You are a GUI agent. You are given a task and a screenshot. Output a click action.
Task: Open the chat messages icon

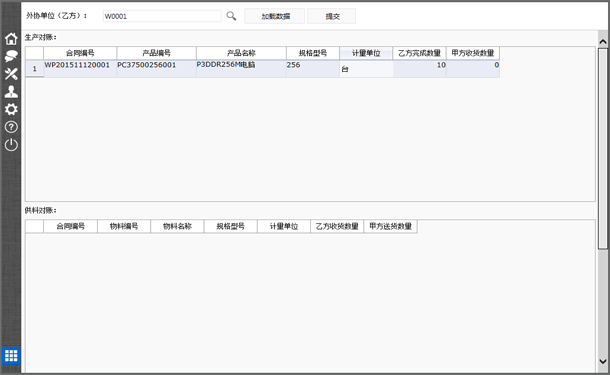[x=11, y=56]
